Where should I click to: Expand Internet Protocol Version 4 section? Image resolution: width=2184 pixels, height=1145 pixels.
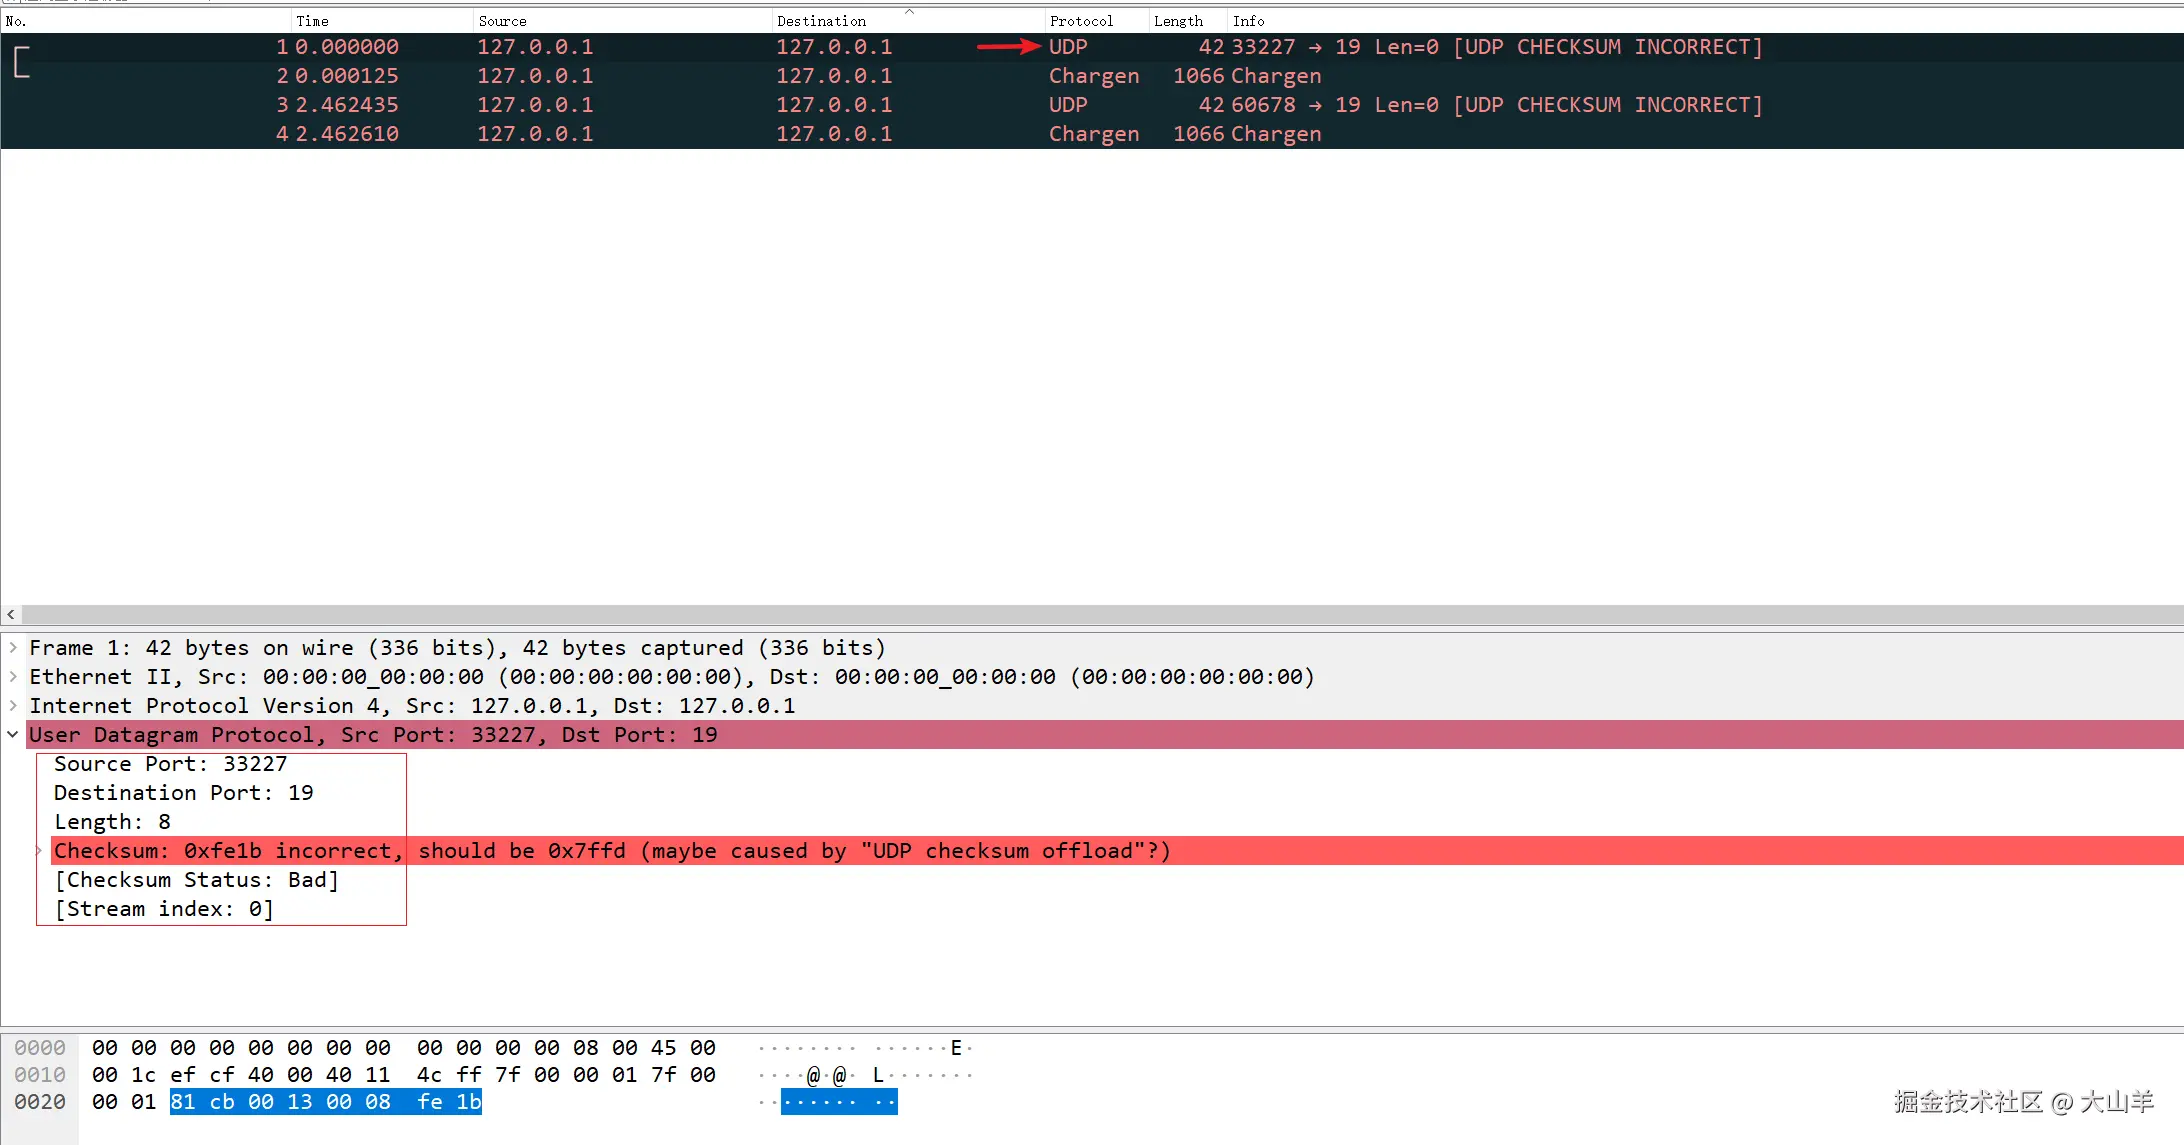click(13, 706)
